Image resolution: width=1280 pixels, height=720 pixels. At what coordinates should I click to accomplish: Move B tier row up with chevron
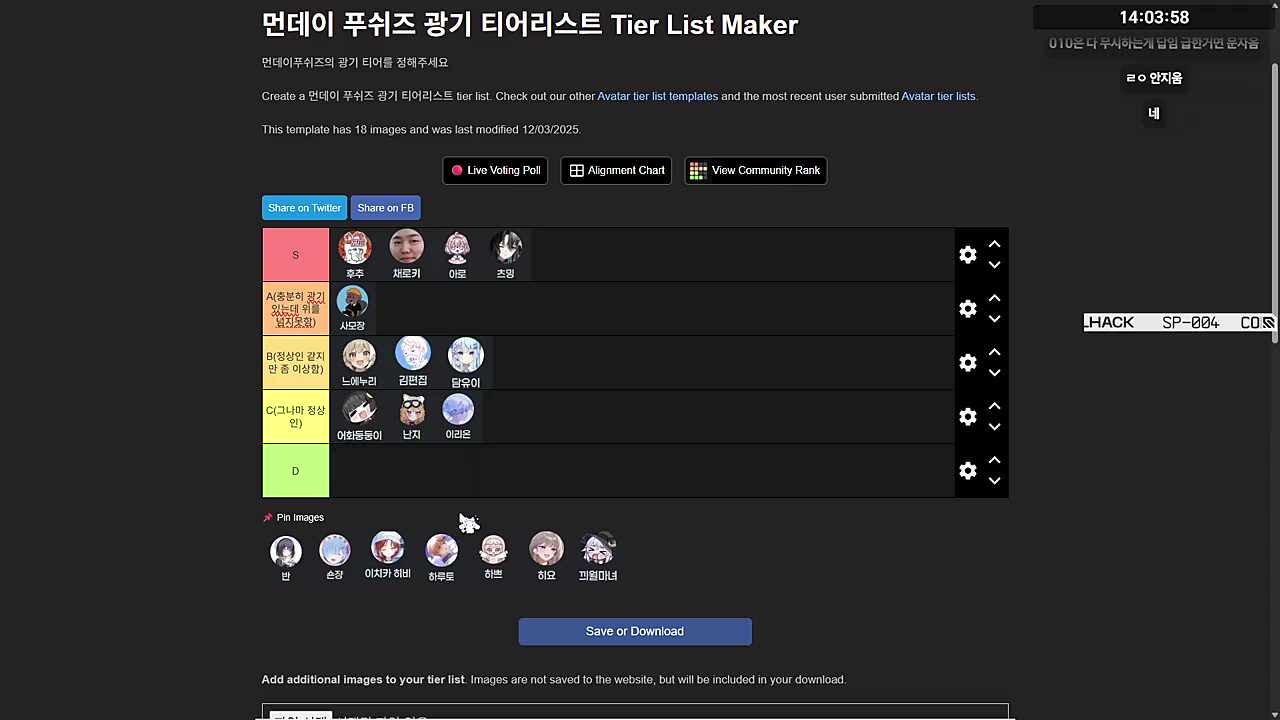click(994, 352)
